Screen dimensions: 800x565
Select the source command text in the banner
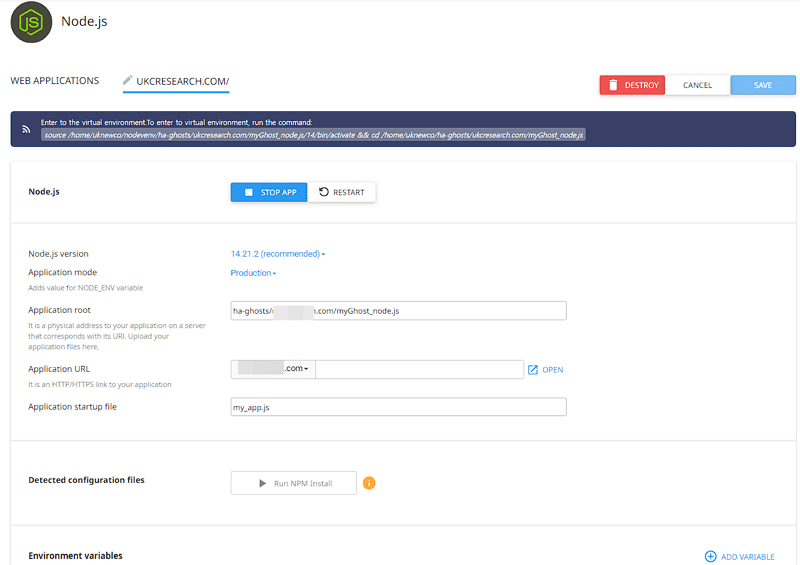pyautogui.click(x=313, y=135)
